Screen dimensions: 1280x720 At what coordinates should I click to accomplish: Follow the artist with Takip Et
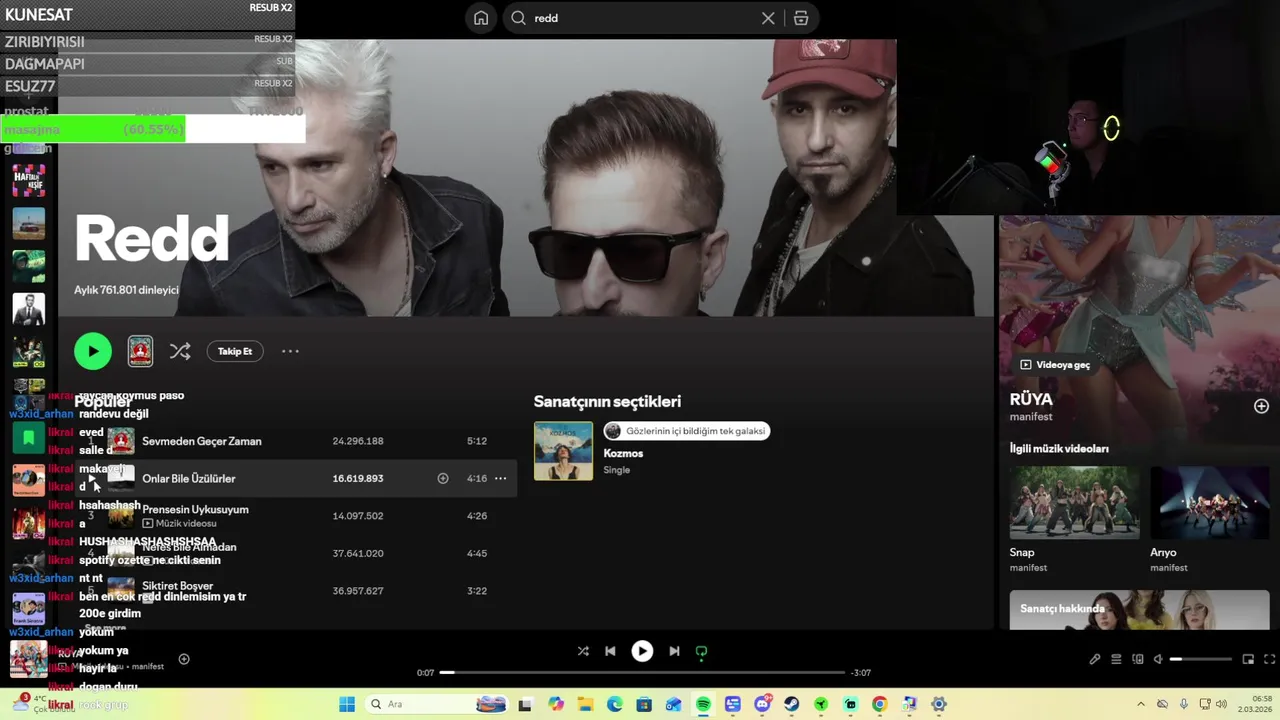pos(235,351)
